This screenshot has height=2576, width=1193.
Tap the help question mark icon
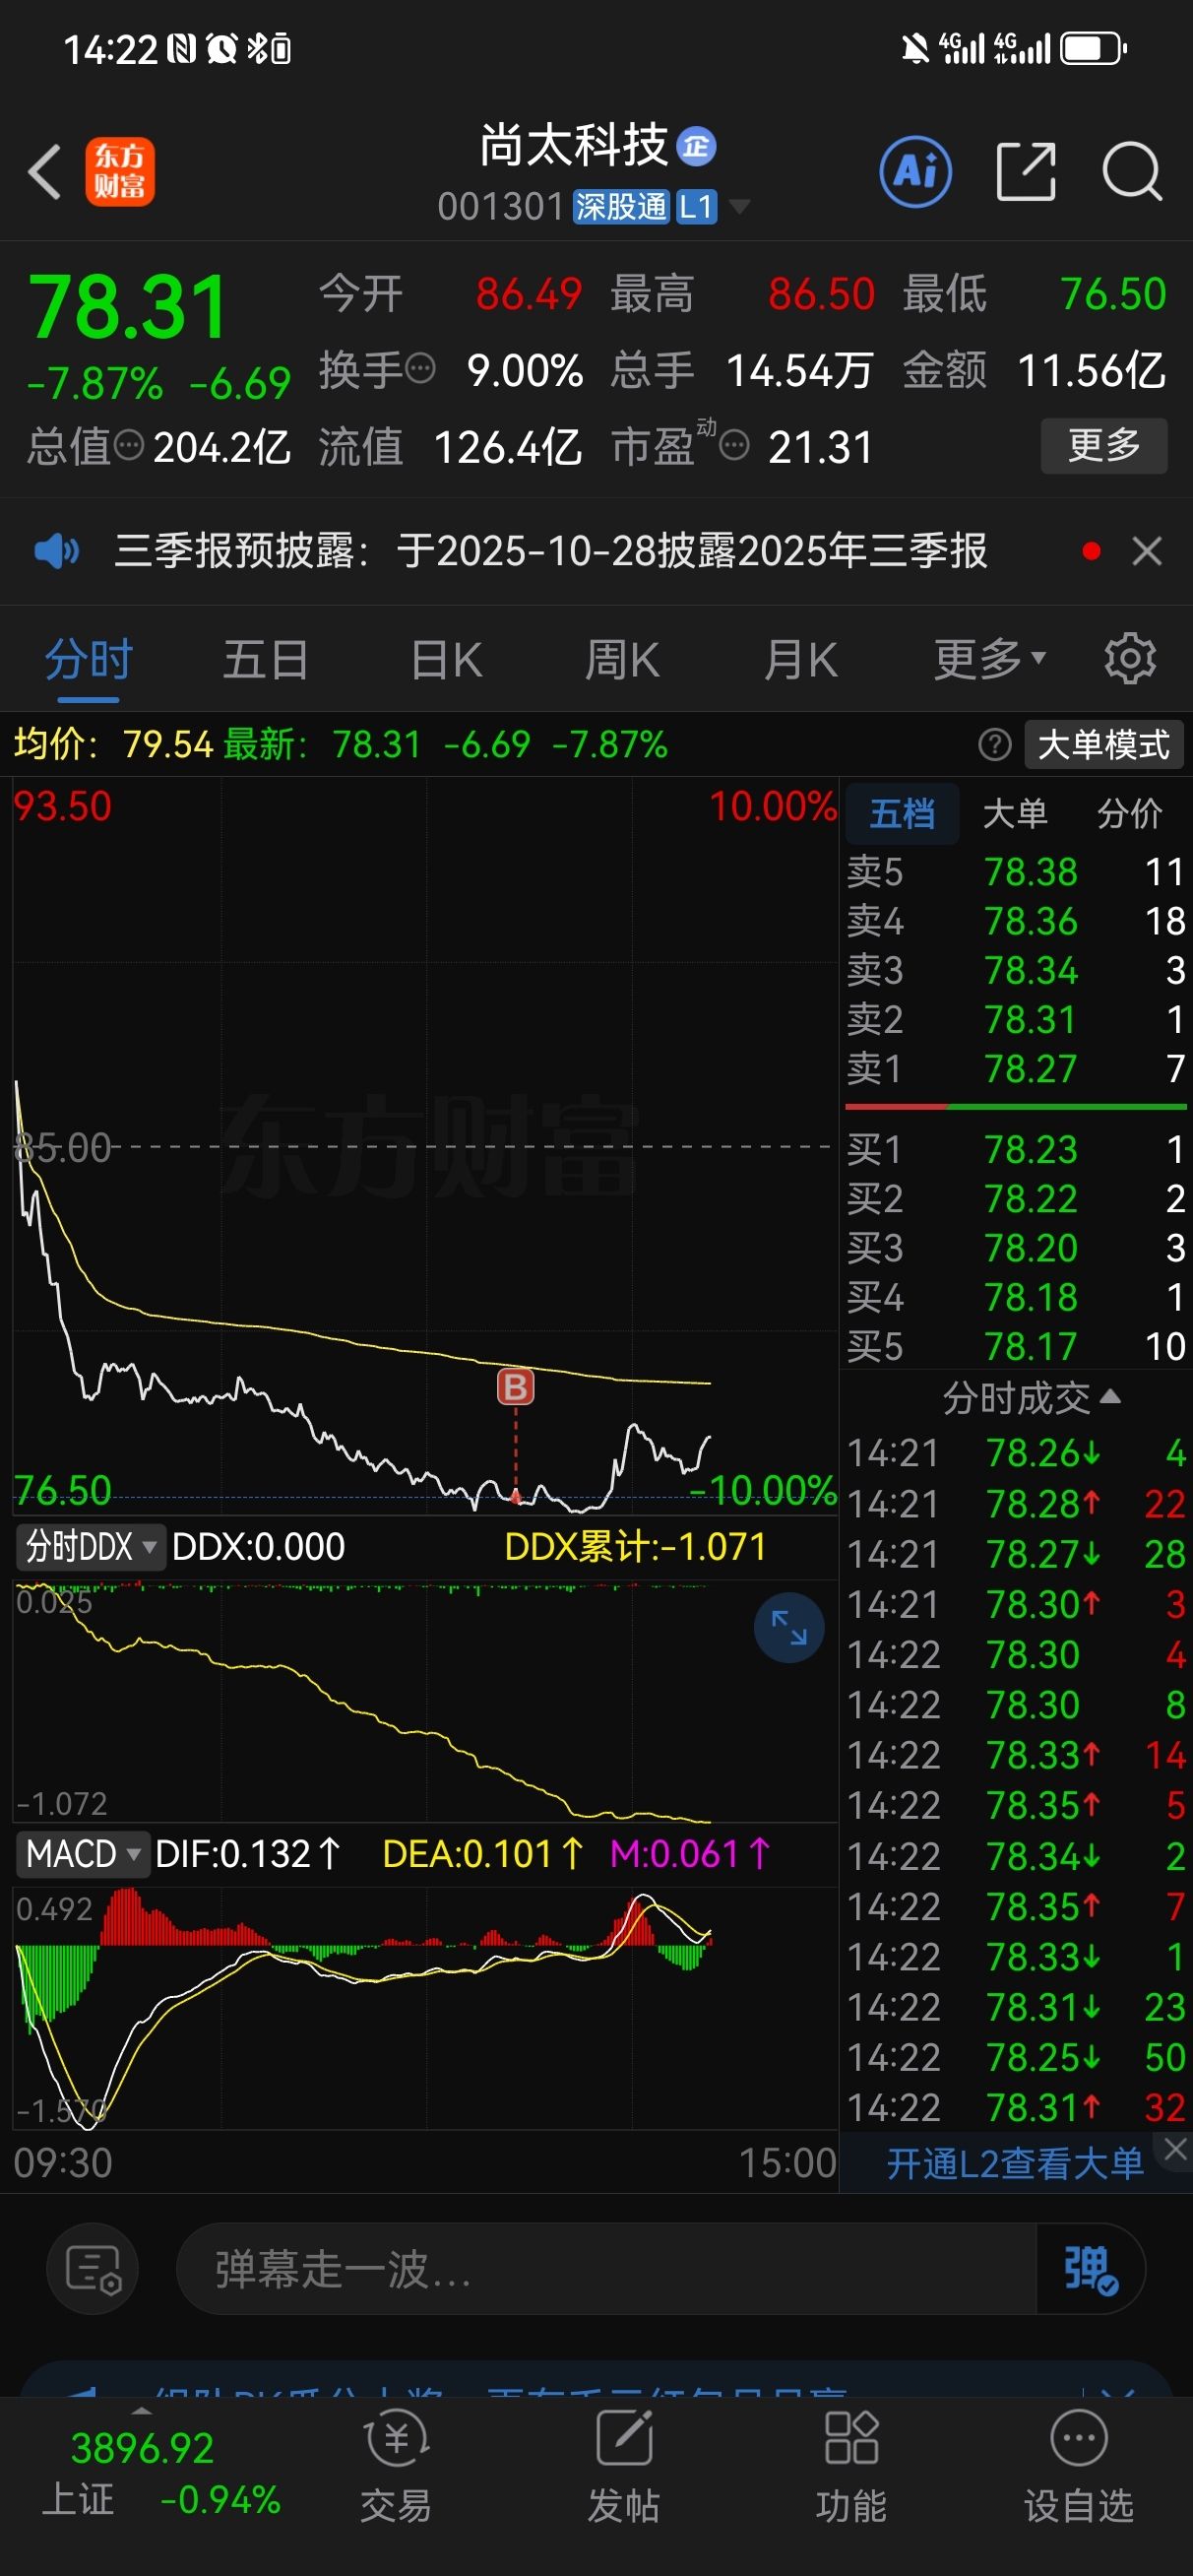[994, 745]
